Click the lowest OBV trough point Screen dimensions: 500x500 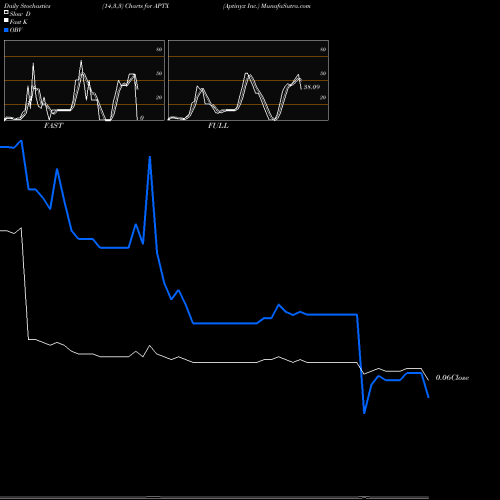(364, 413)
